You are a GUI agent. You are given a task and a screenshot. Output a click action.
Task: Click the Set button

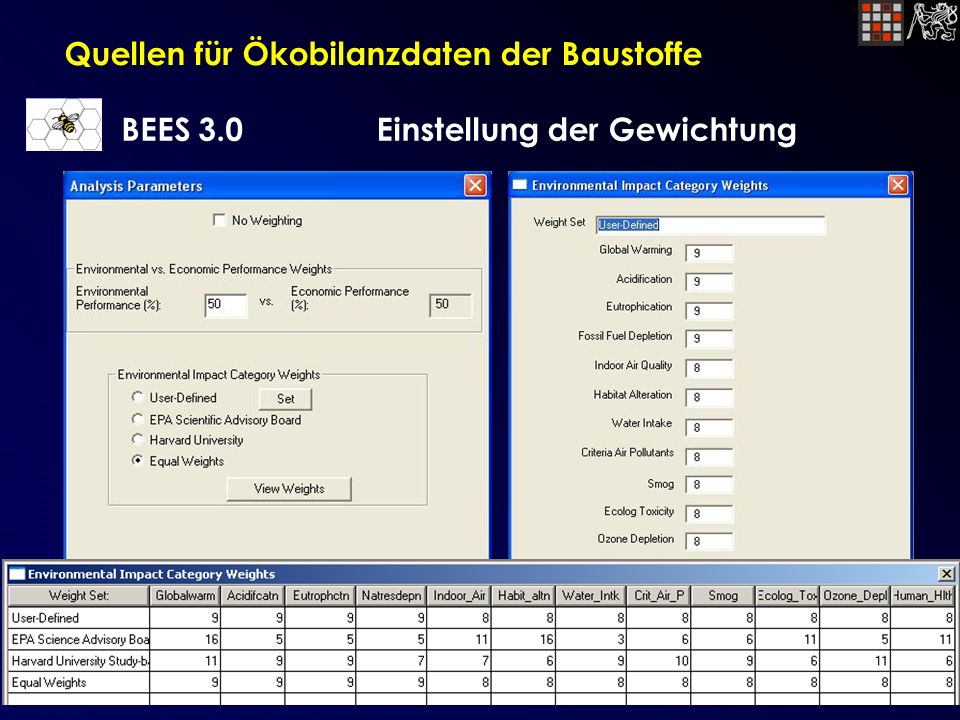pyautogui.click(x=285, y=399)
